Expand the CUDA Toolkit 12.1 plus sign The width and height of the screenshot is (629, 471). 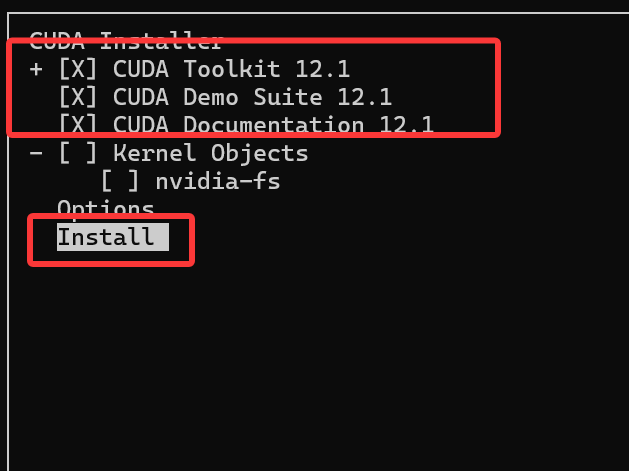[36, 69]
